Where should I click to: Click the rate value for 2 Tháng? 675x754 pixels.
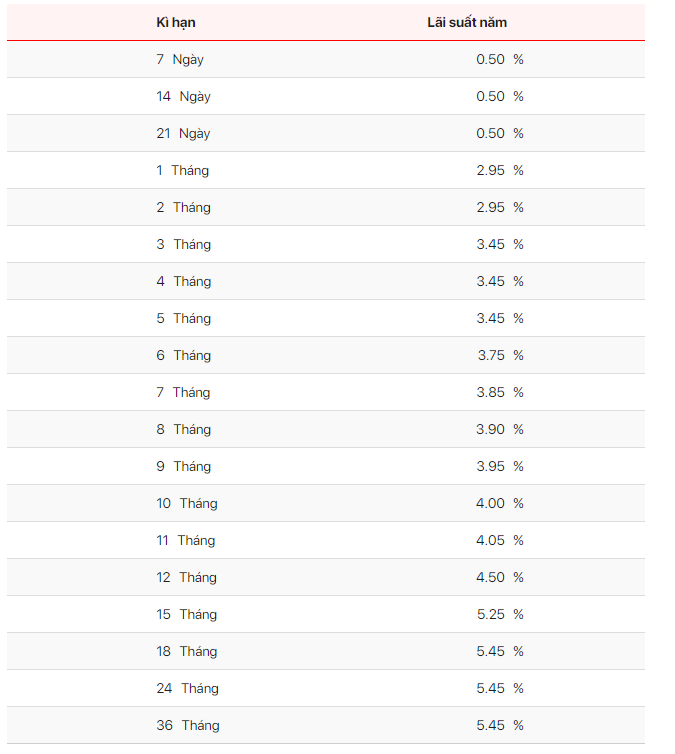(x=500, y=207)
